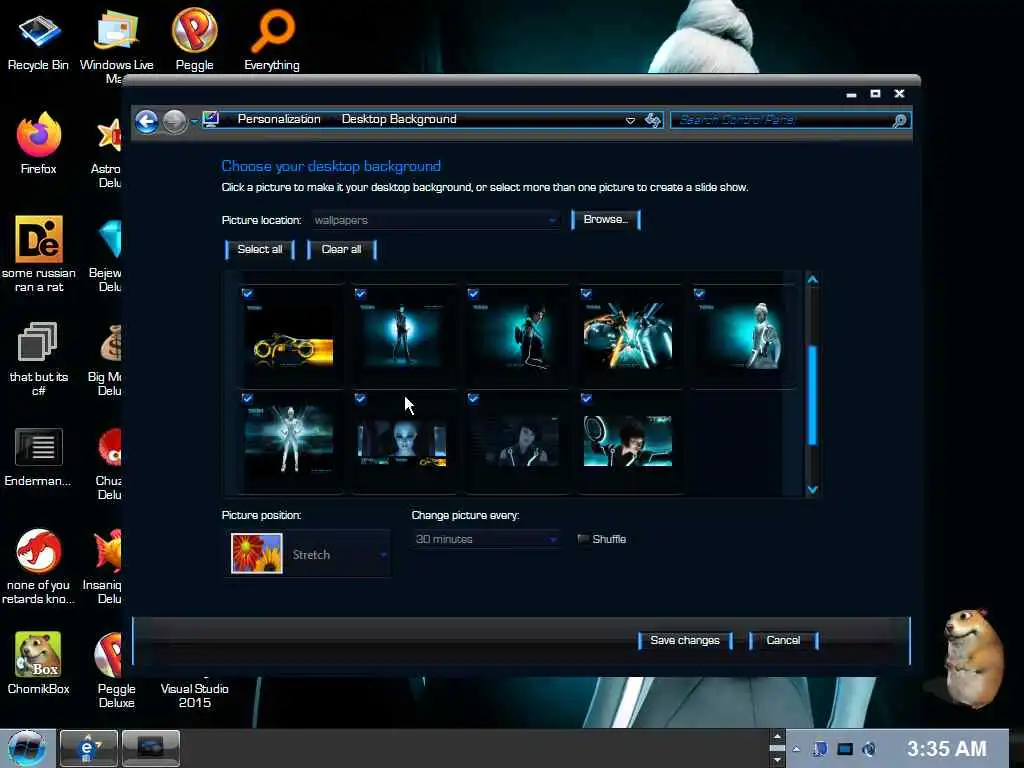
Task: Open the Everything search desktop icon
Action: pyautogui.click(x=272, y=39)
